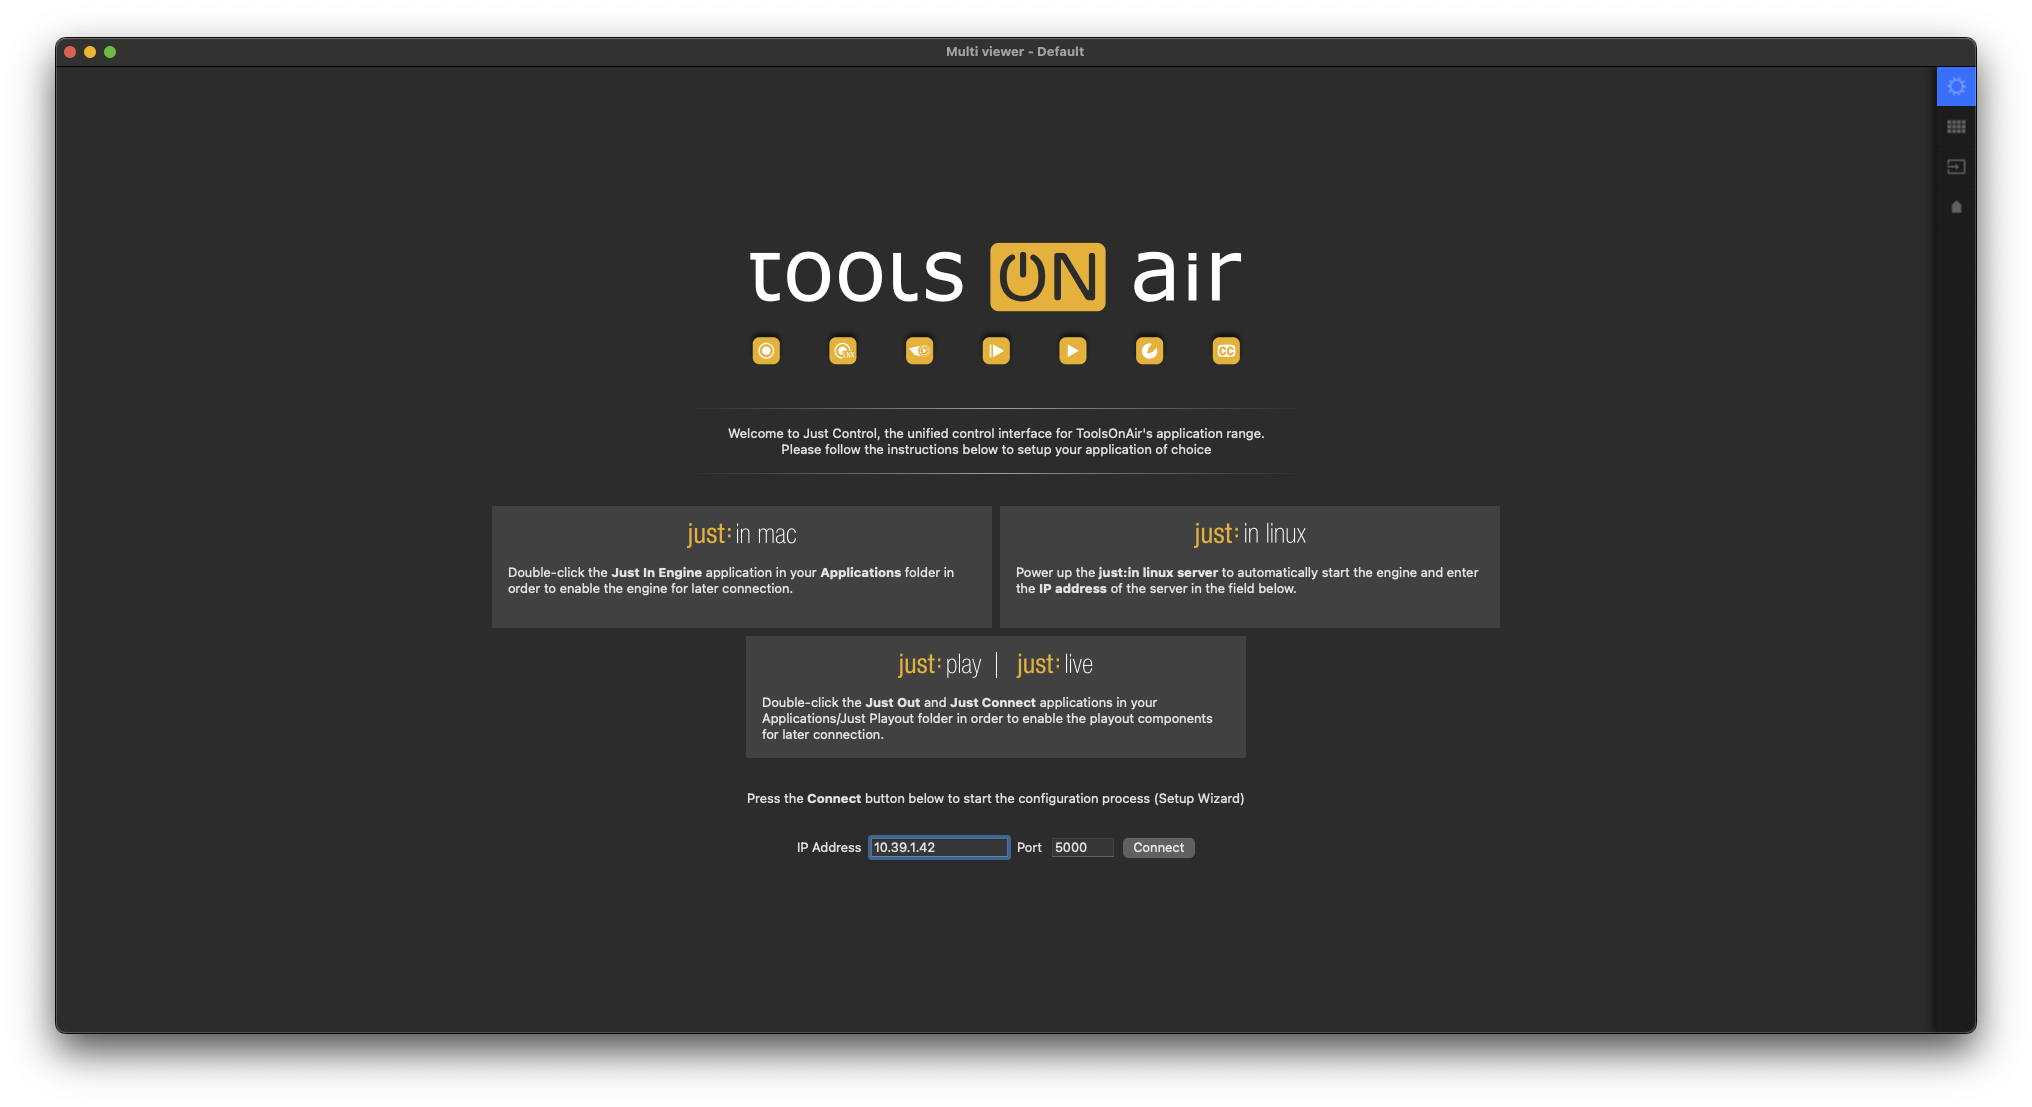Viewport: 2032px width, 1107px height.
Task: Click the swirl circle app icon
Action: [x=1150, y=351]
